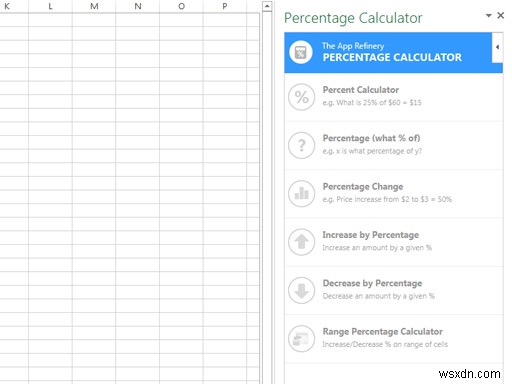The width and height of the screenshot is (512, 384).
Task: Click the Percent Calculator % icon
Action: click(x=301, y=97)
